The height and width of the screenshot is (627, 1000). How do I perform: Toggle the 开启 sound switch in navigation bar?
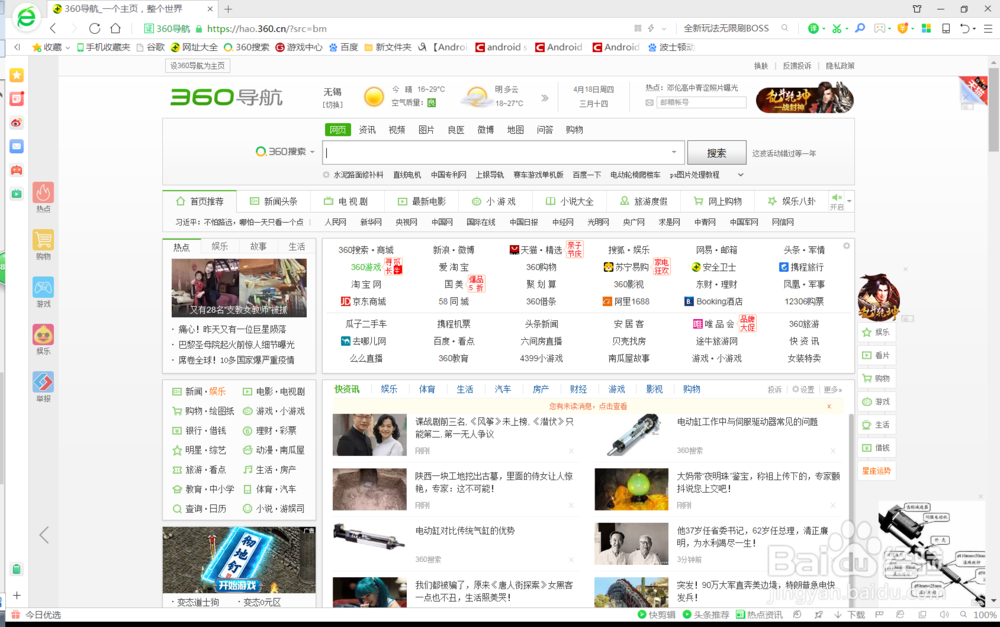point(836,202)
